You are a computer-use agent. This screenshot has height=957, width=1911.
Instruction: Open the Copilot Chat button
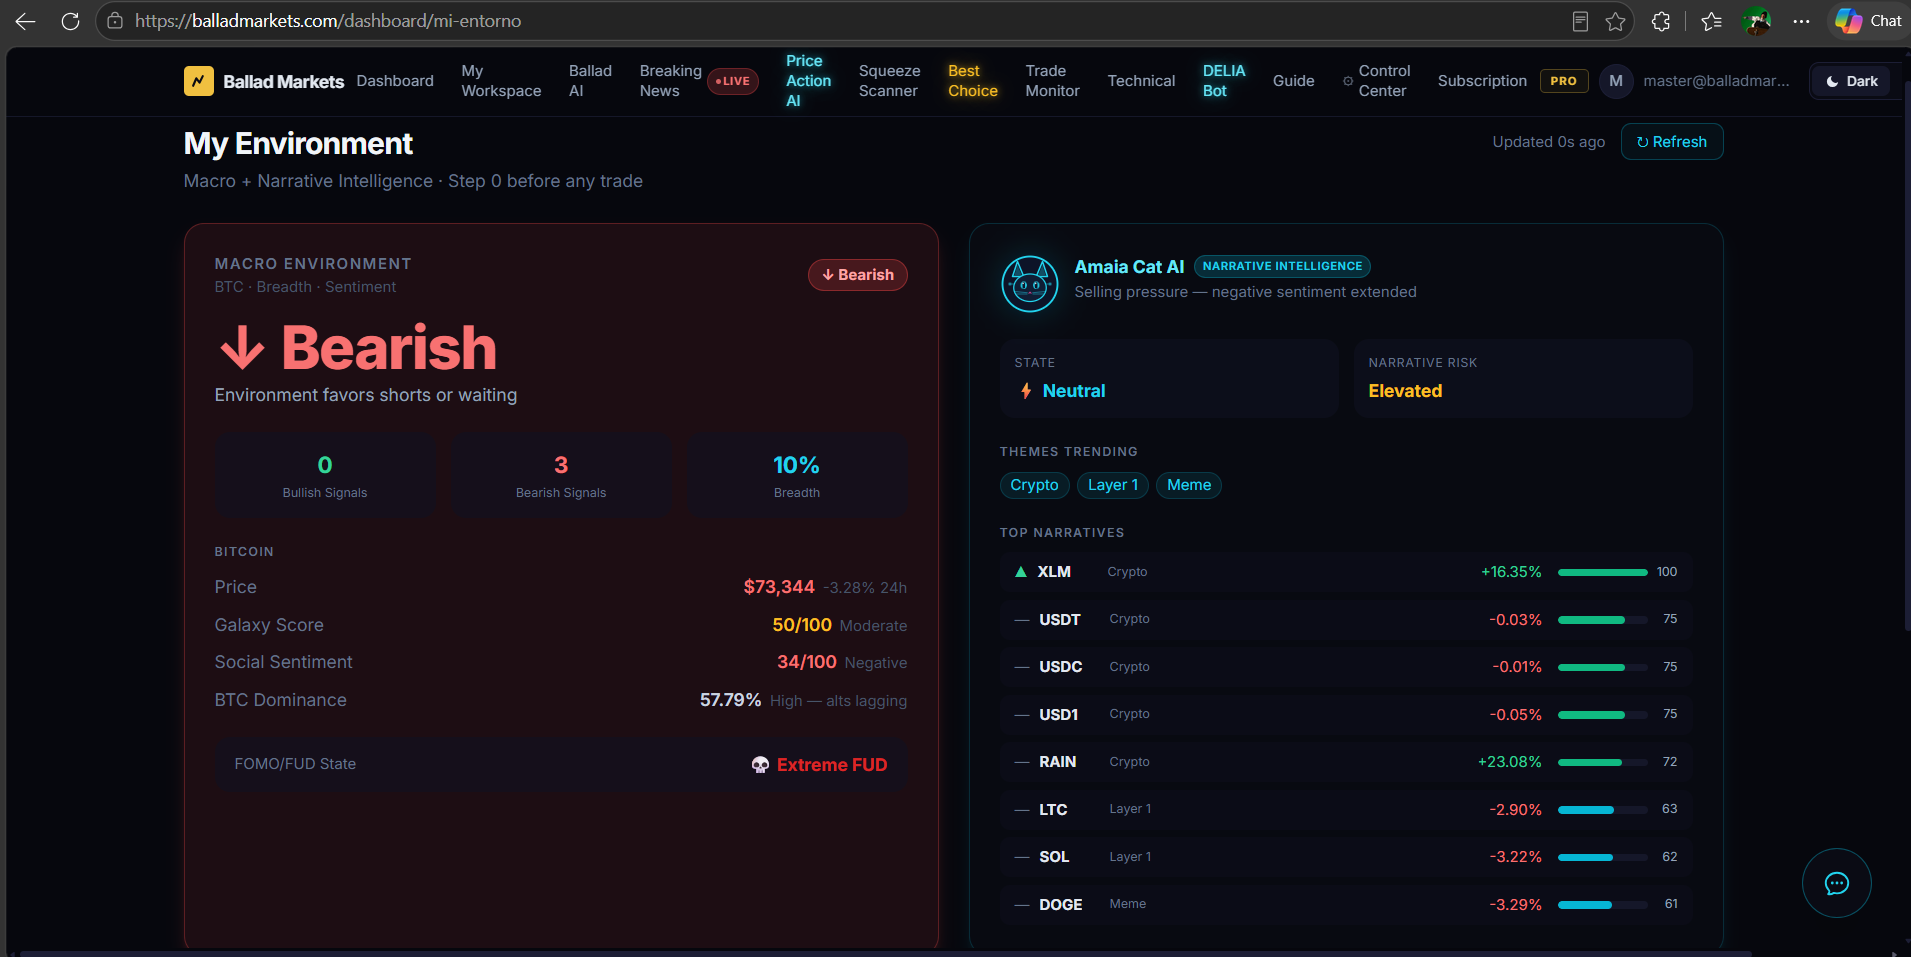coord(1868,21)
